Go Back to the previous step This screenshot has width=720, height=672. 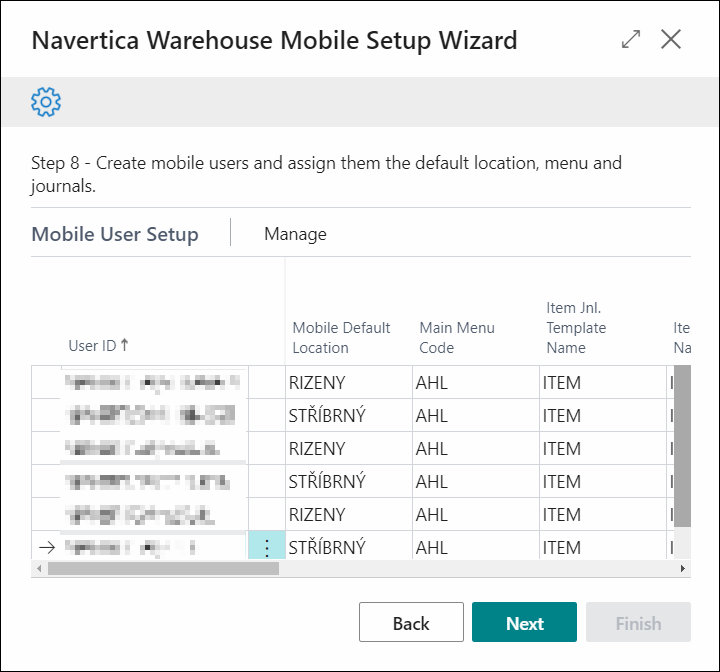(x=411, y=622)
